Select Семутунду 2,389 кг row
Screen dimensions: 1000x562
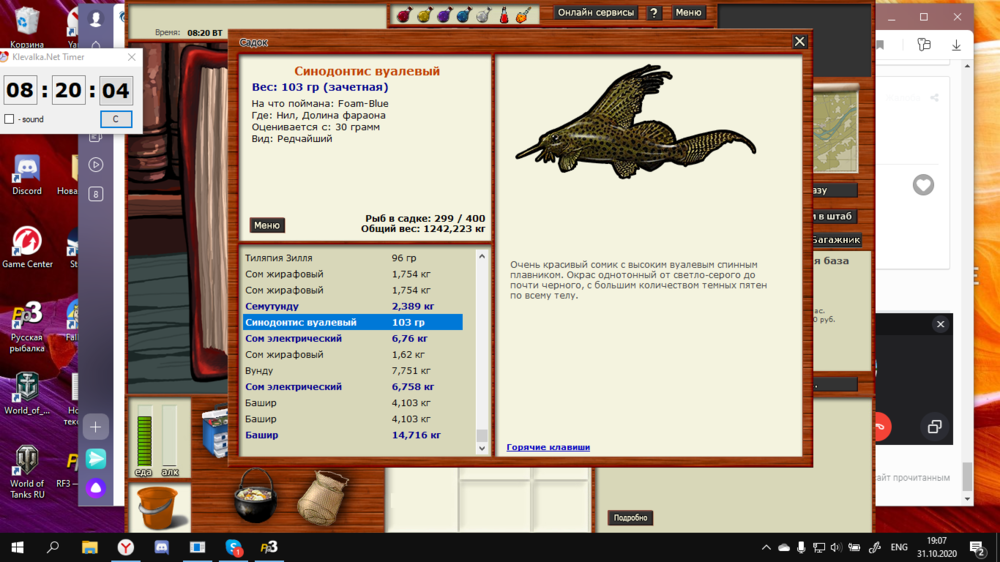(x=353, y=306)
